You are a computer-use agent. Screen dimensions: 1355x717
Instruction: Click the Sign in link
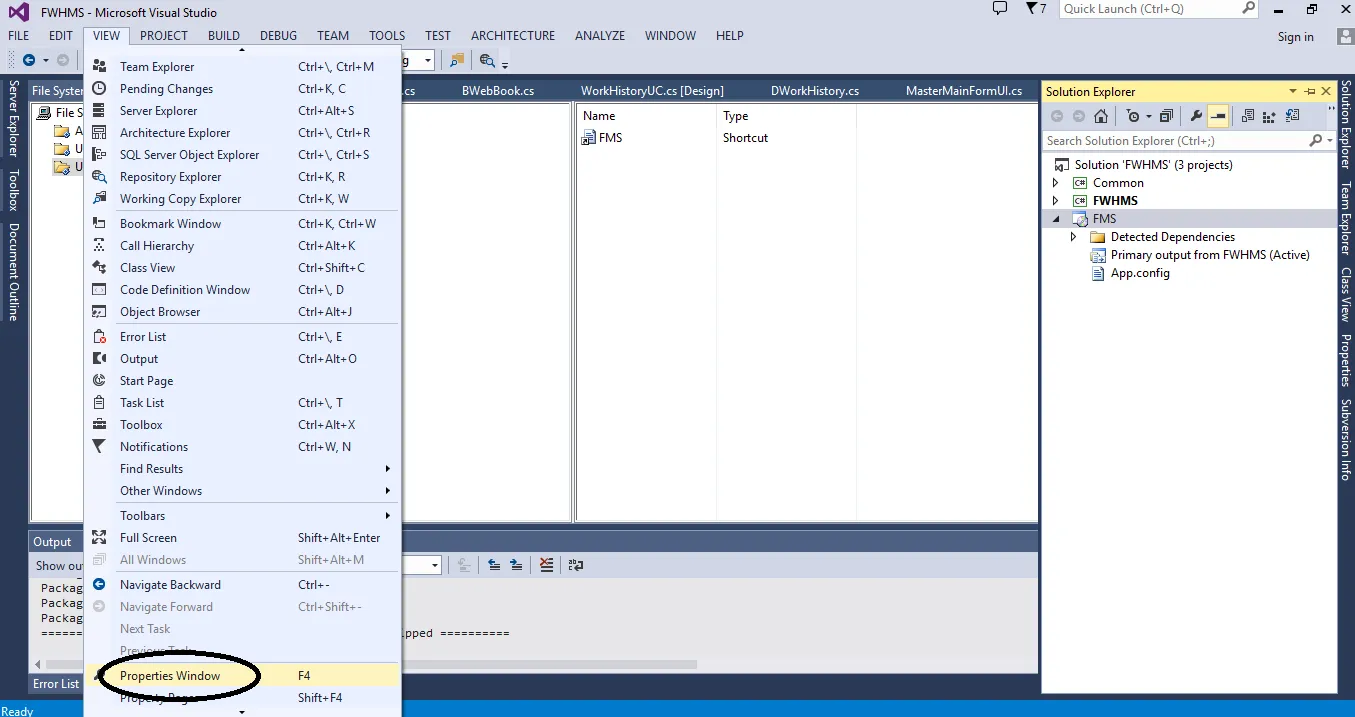(1296, 37)
